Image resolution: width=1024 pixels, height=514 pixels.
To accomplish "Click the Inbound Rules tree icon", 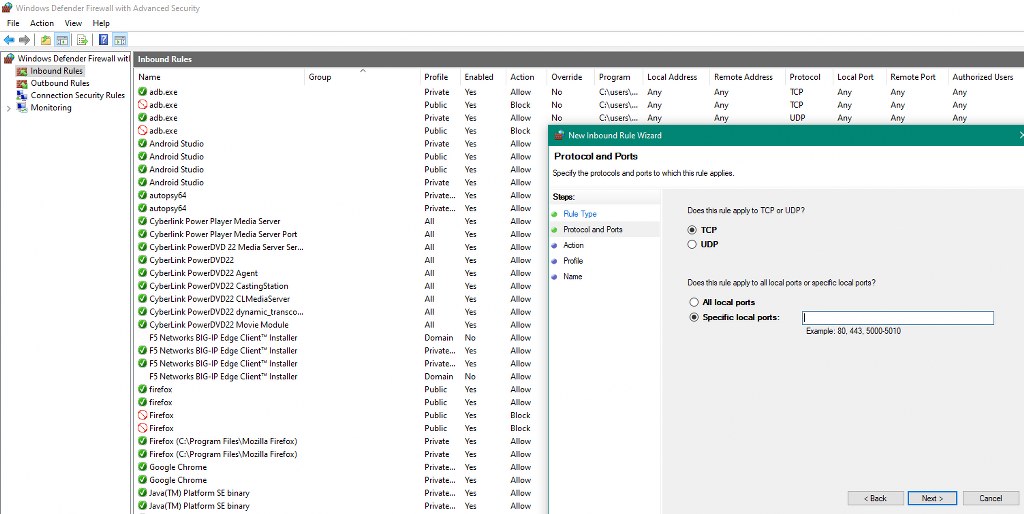I will (22, 71).
